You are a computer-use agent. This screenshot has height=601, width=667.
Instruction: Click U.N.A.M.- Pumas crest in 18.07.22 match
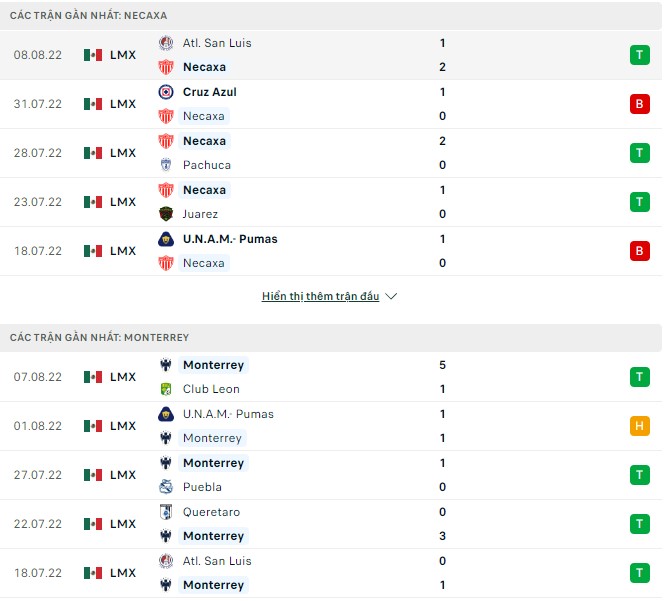click(166, 239)
